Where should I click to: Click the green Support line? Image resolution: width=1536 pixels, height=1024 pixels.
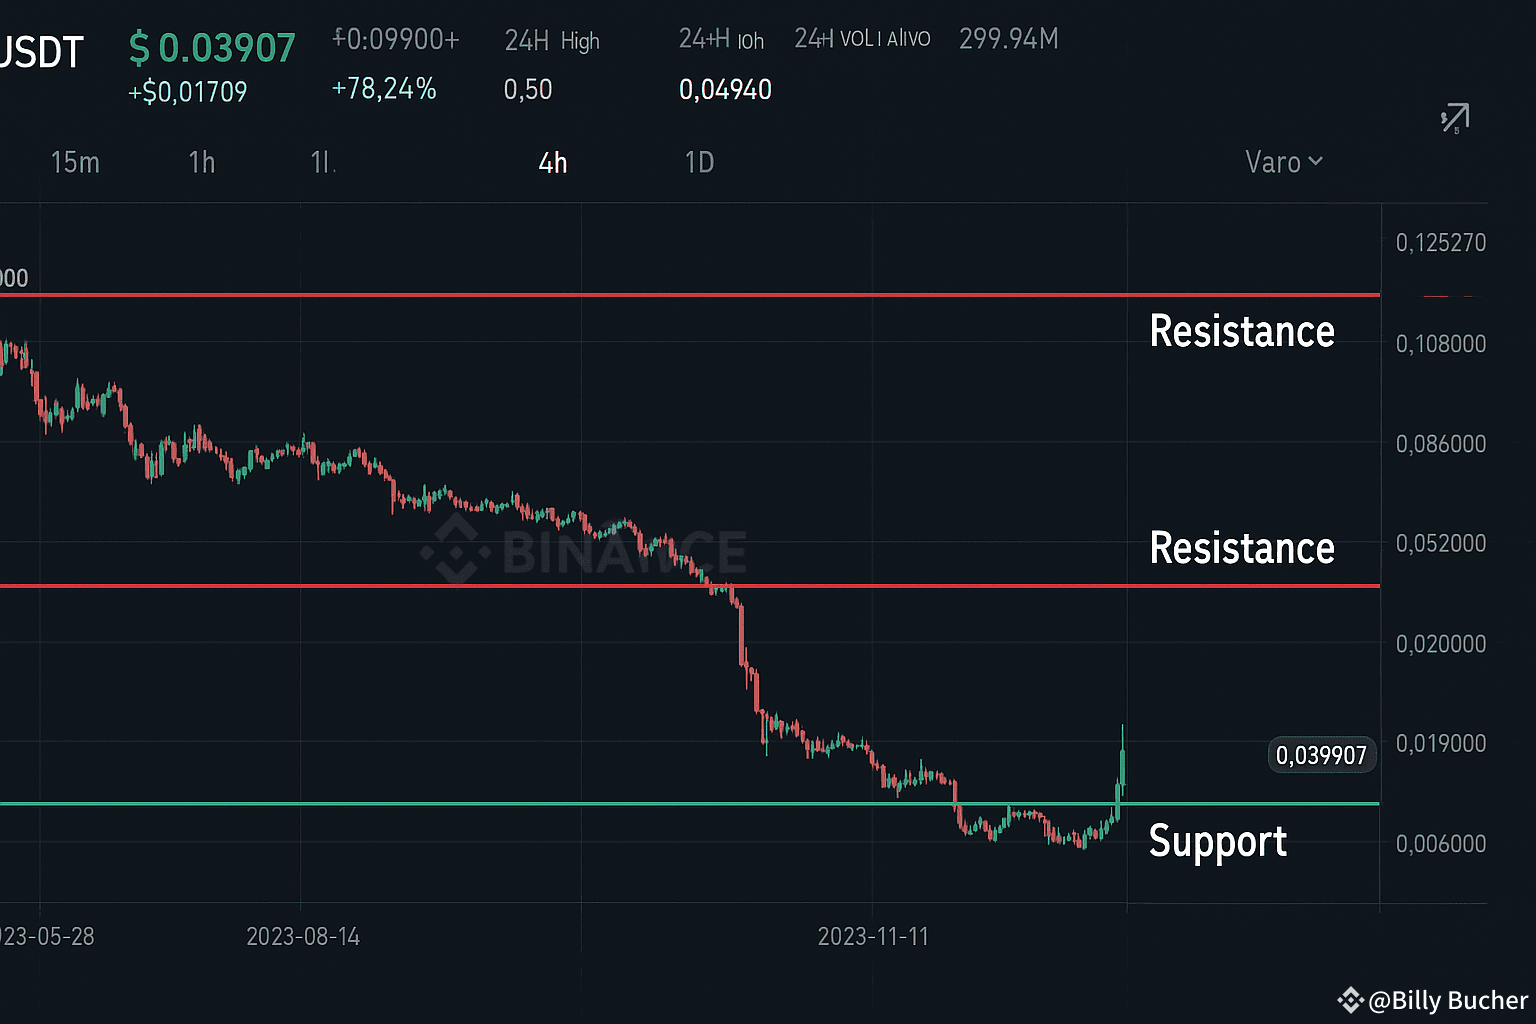(x=690, y=803)
